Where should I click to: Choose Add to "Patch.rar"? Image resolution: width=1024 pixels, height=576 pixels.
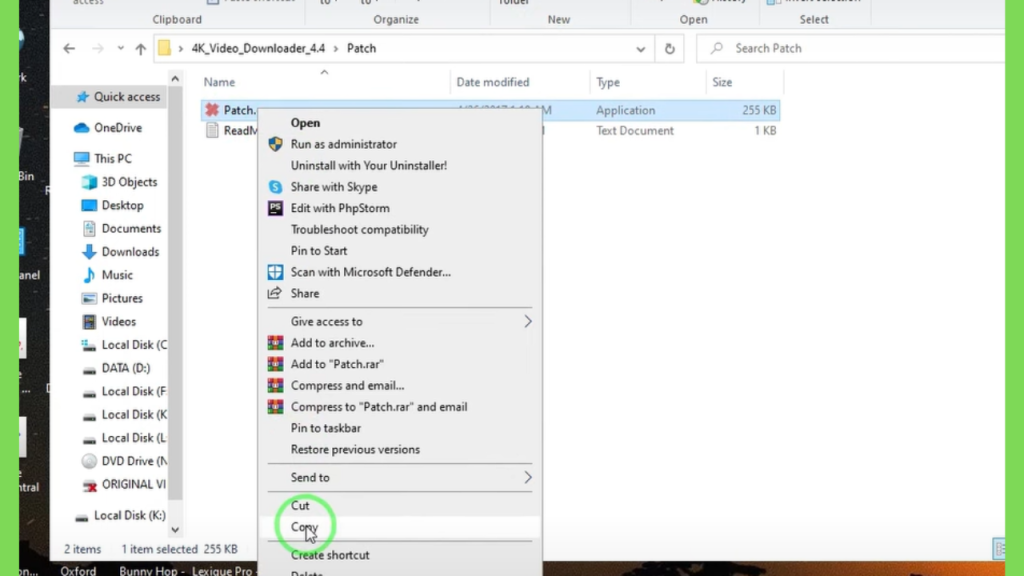(337, 364)
